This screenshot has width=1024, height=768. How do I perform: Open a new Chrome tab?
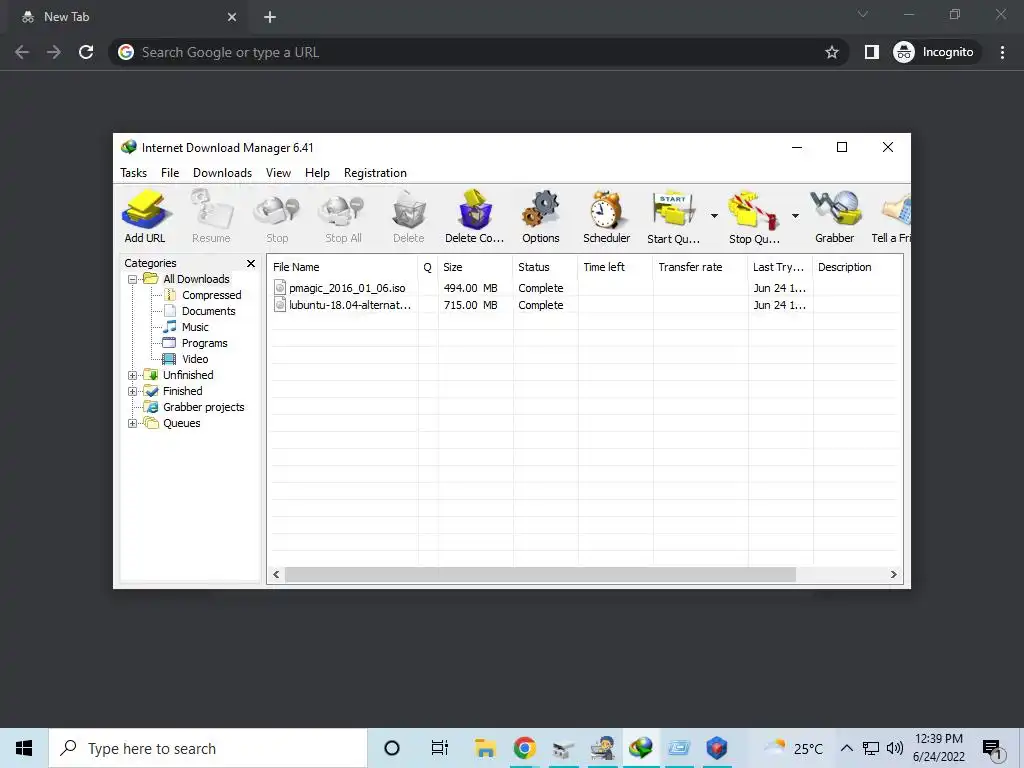[270, 18]
